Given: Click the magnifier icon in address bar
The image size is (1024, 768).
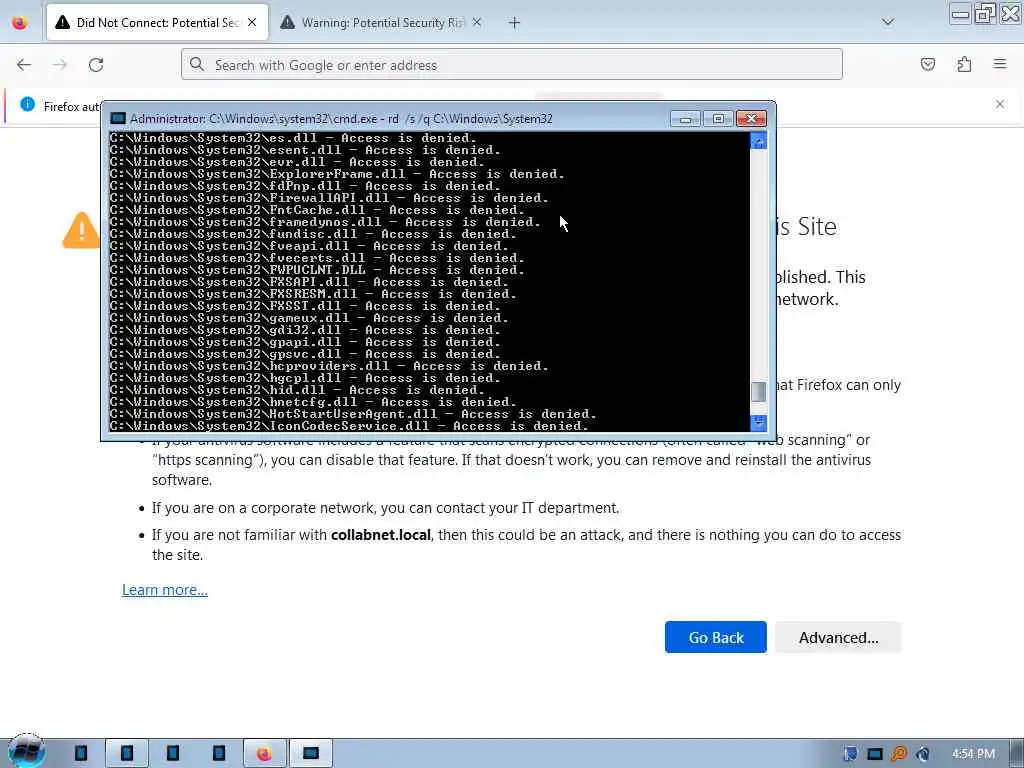Looking at the screenshot, I should [197, 64].
